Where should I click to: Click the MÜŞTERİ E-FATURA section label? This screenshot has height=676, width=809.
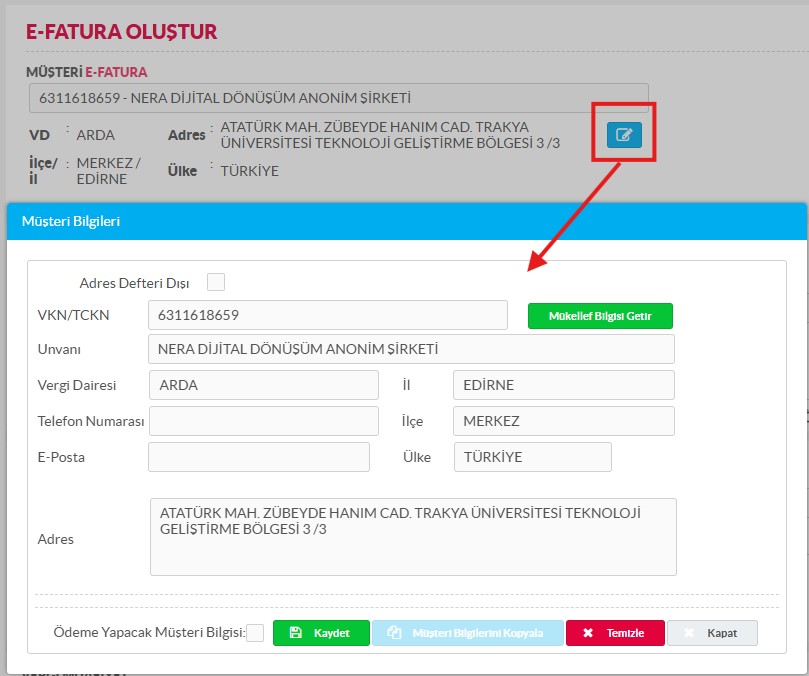coord(87,72)
